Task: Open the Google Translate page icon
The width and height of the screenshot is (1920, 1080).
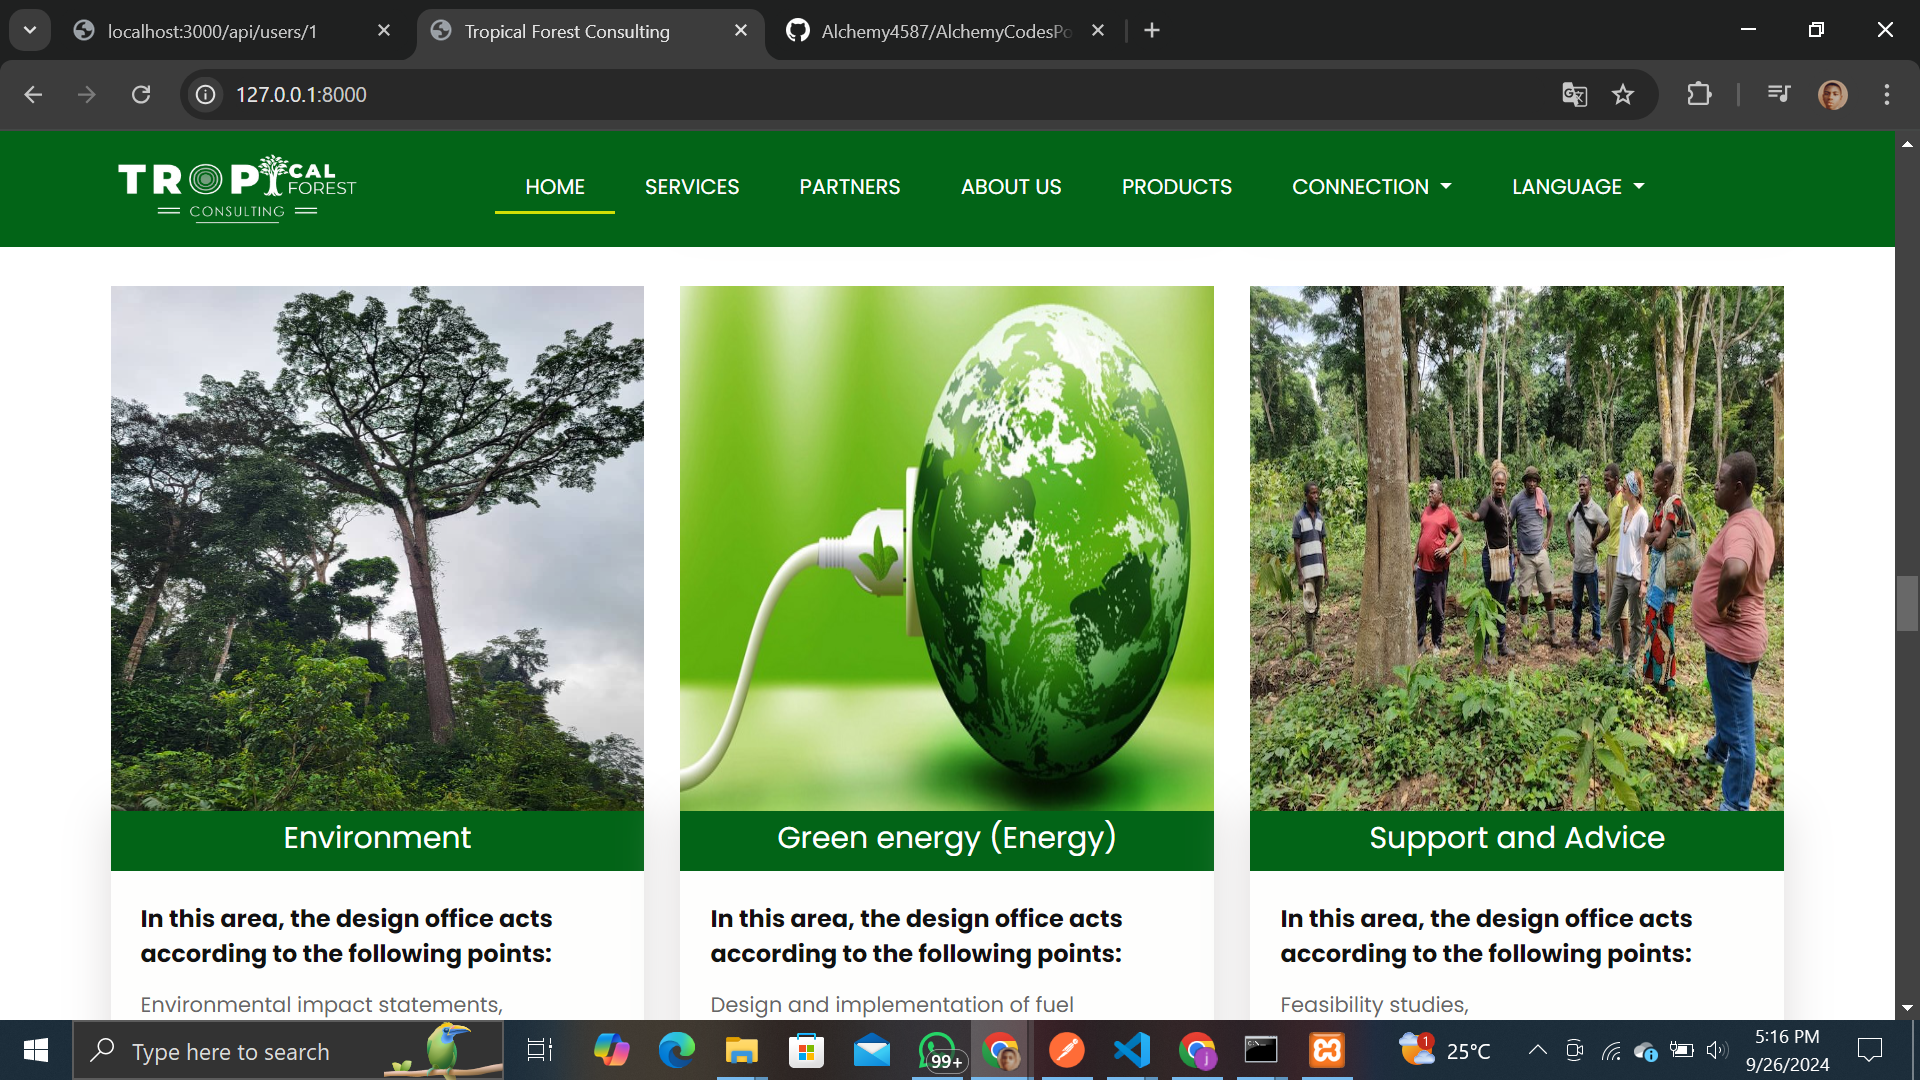Action: (1574, 94)
